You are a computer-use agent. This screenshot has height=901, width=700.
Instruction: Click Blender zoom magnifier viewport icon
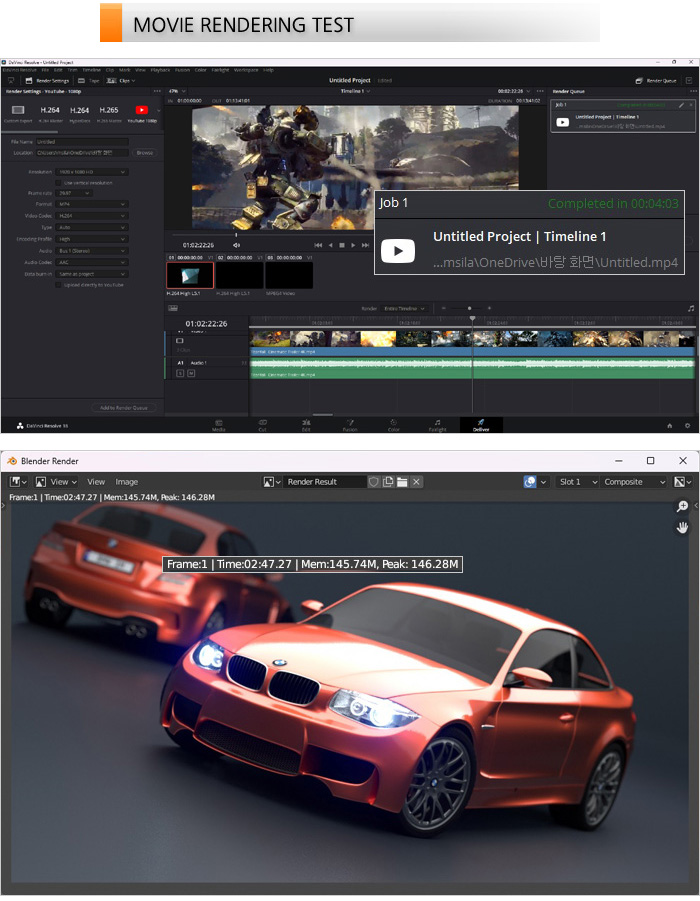click(682, 506)
